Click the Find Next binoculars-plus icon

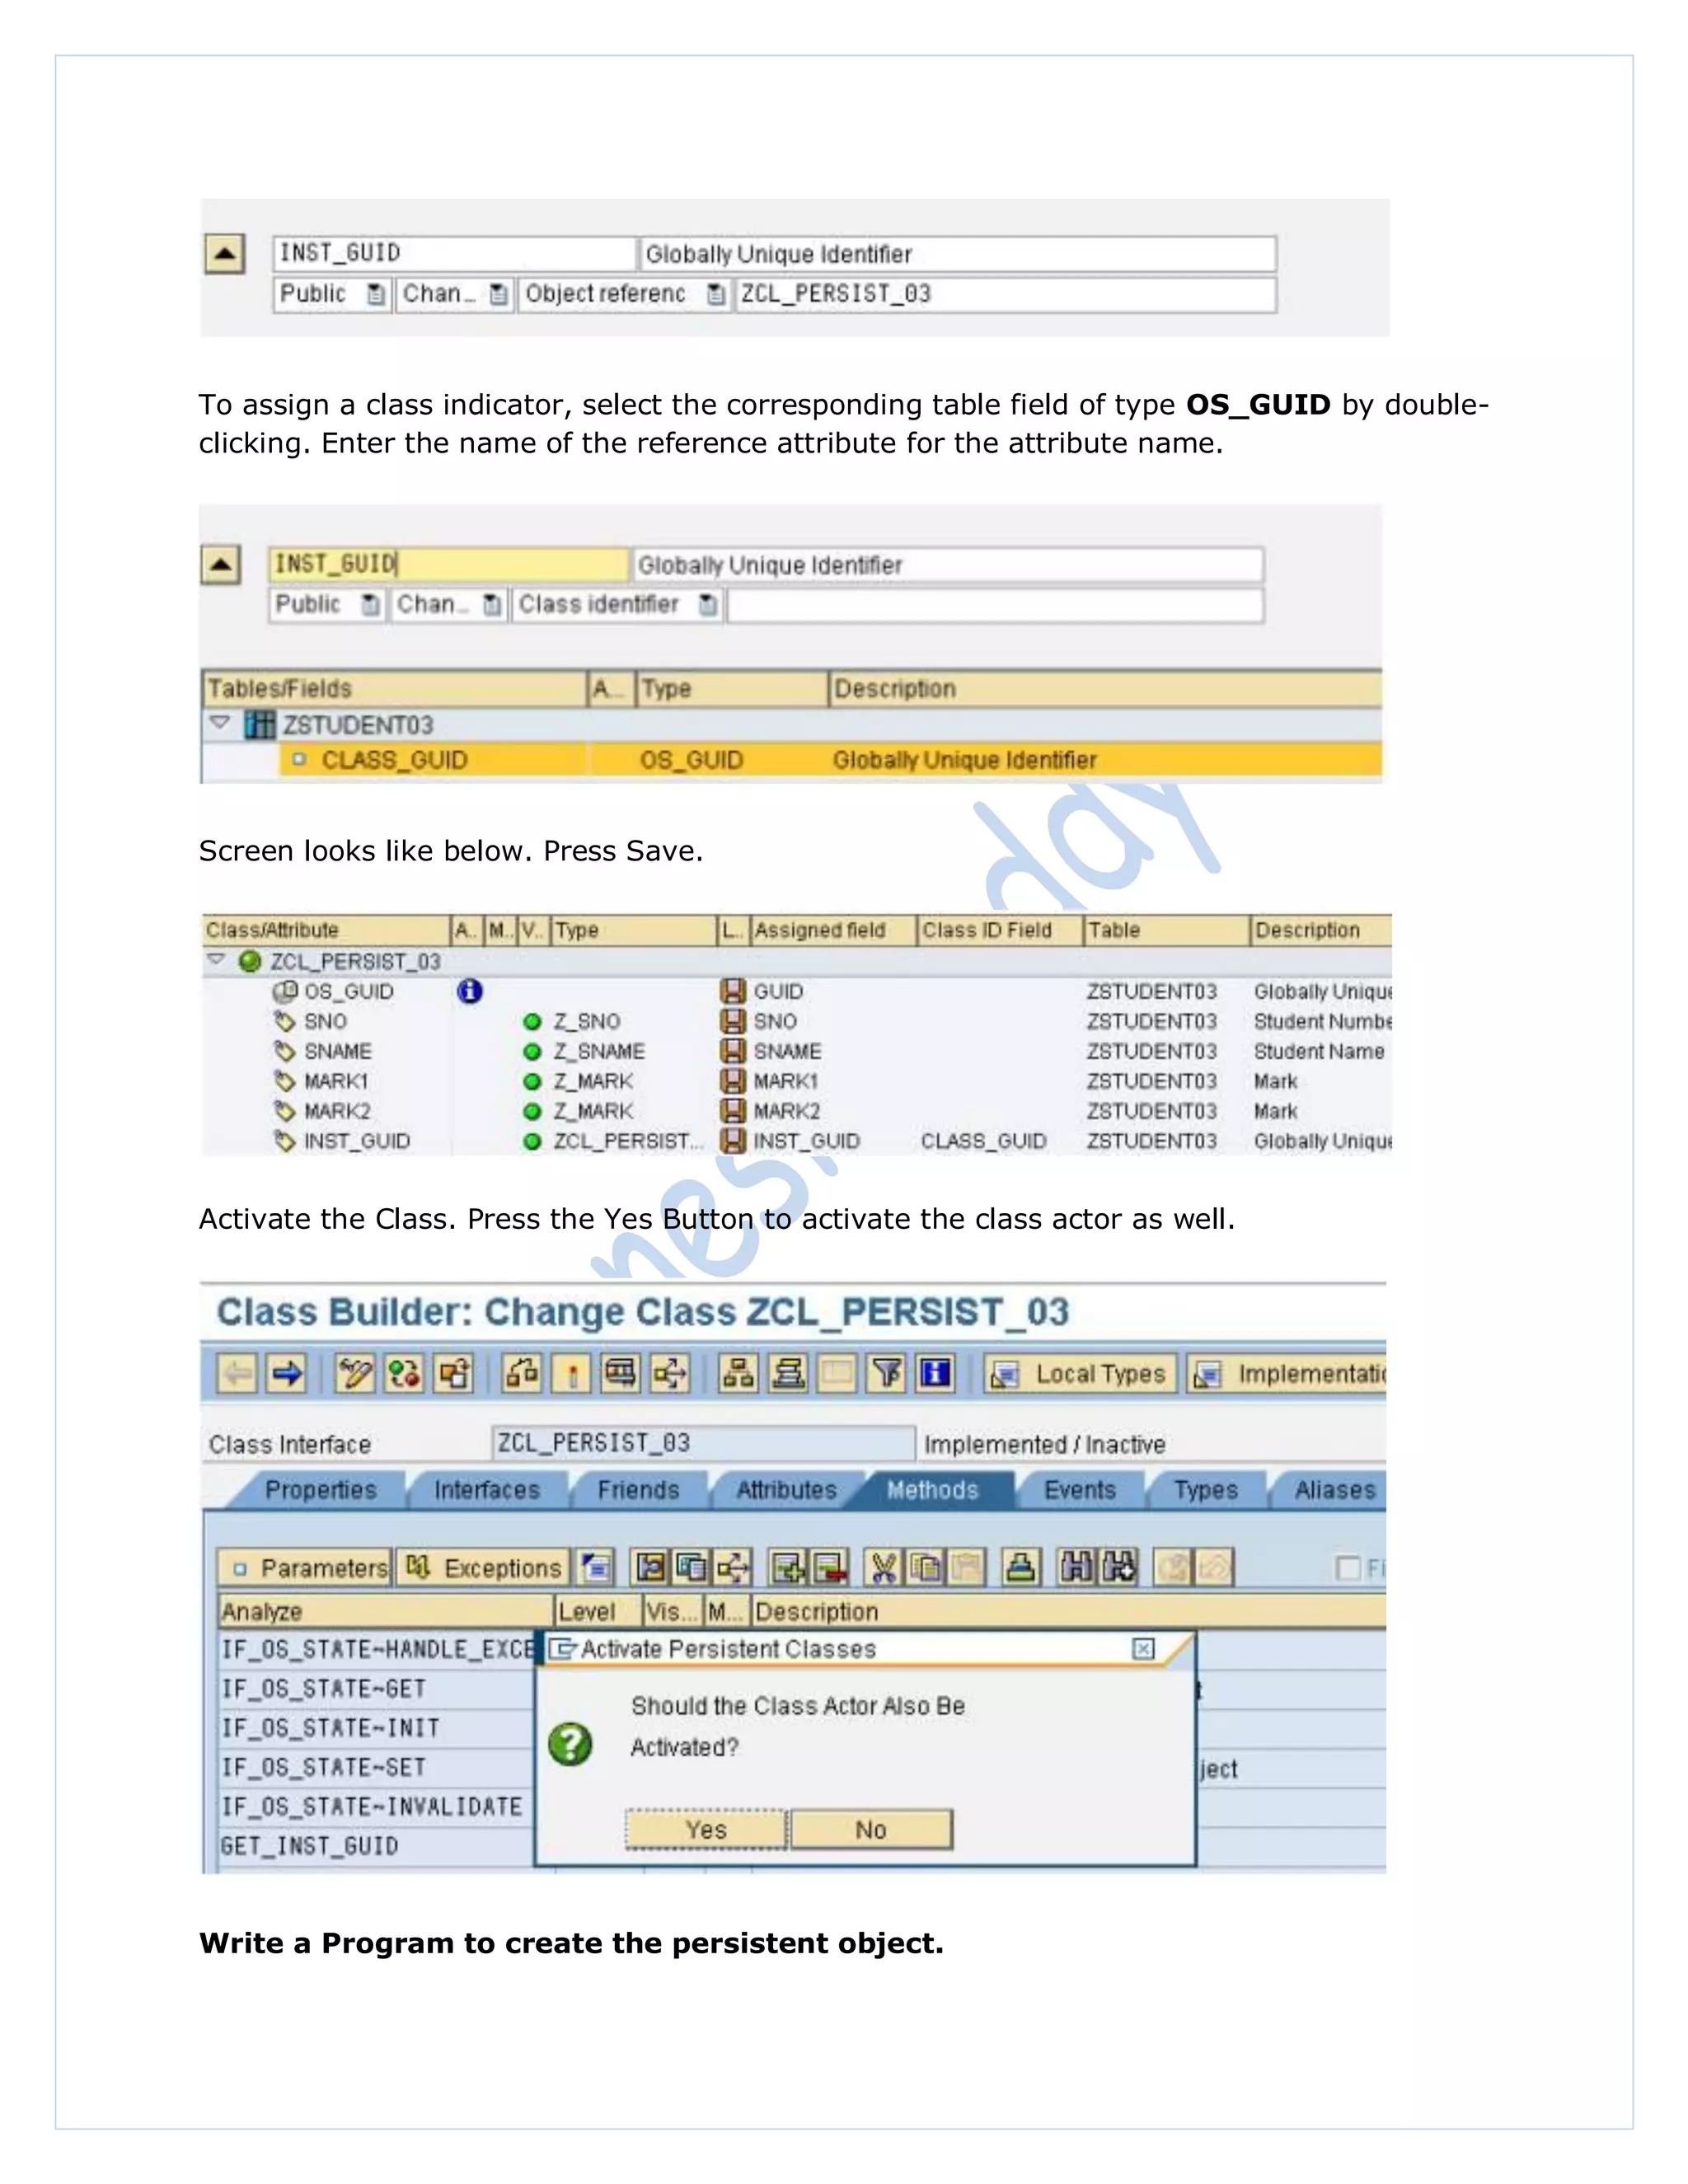click(x=1118, y=1567)
